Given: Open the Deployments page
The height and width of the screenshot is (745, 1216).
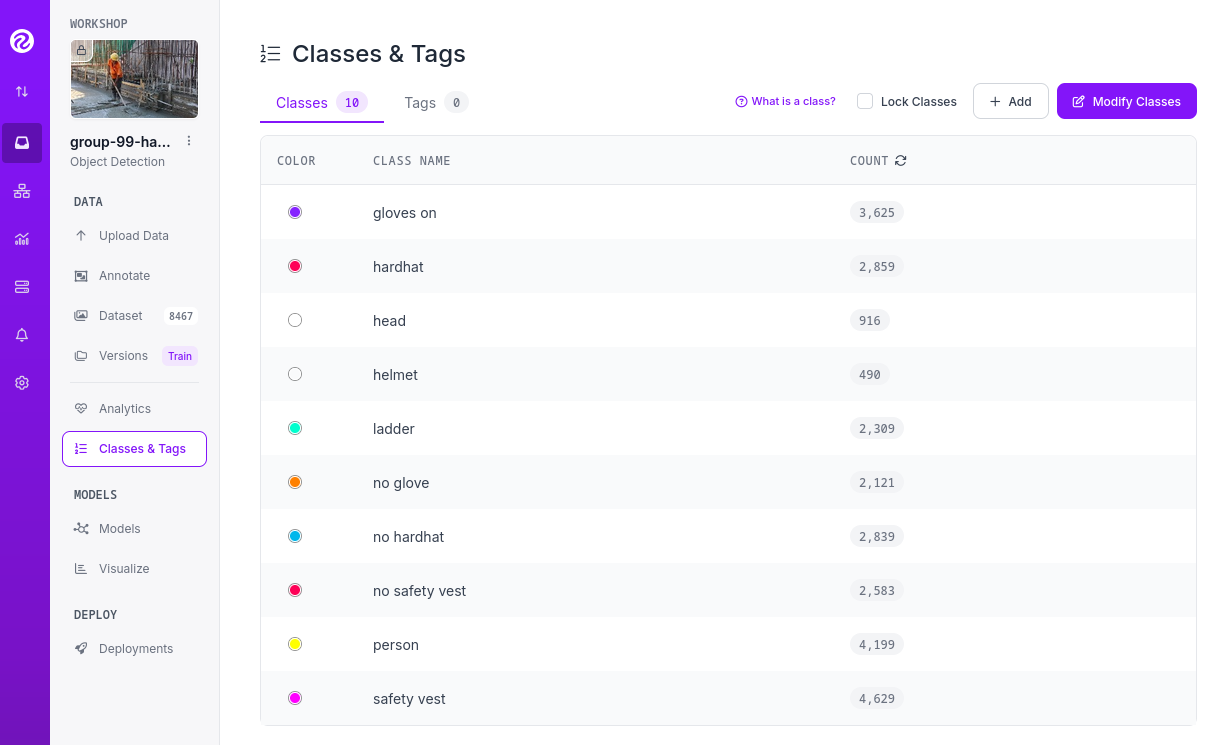Looking at the screenshot, I should tap(134, 649).
